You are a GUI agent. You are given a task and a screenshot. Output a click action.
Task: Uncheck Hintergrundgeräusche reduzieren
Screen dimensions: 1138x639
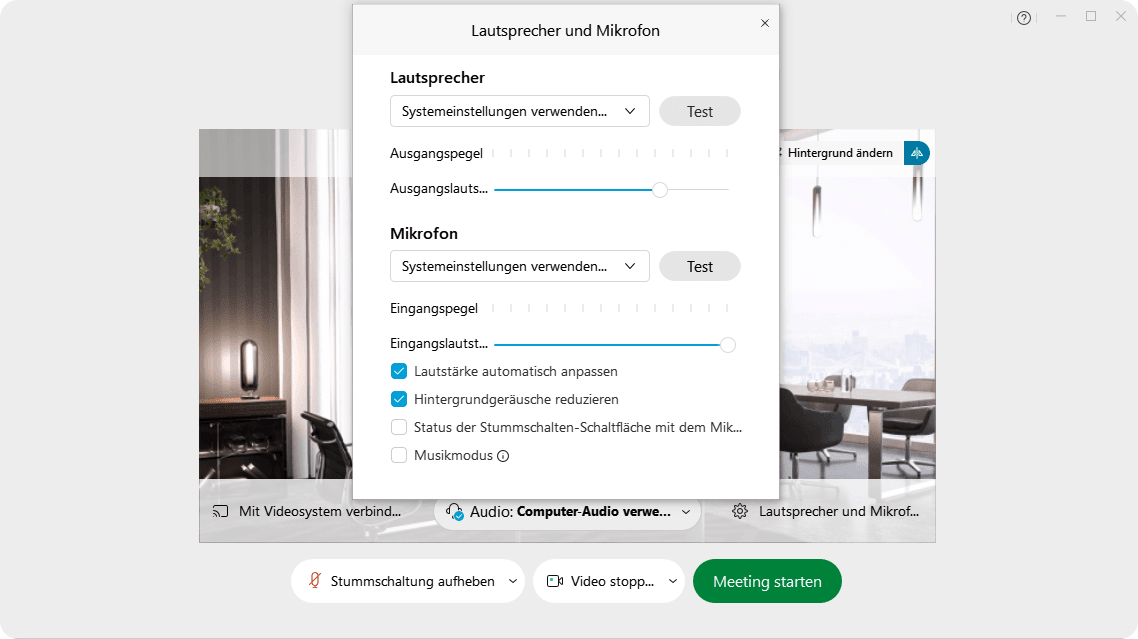pyautogui.click(x=399, y=399)
